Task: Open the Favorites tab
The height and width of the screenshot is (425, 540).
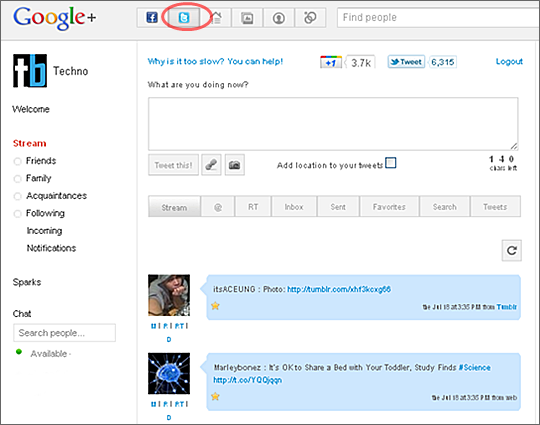Action: pos(389,207)
